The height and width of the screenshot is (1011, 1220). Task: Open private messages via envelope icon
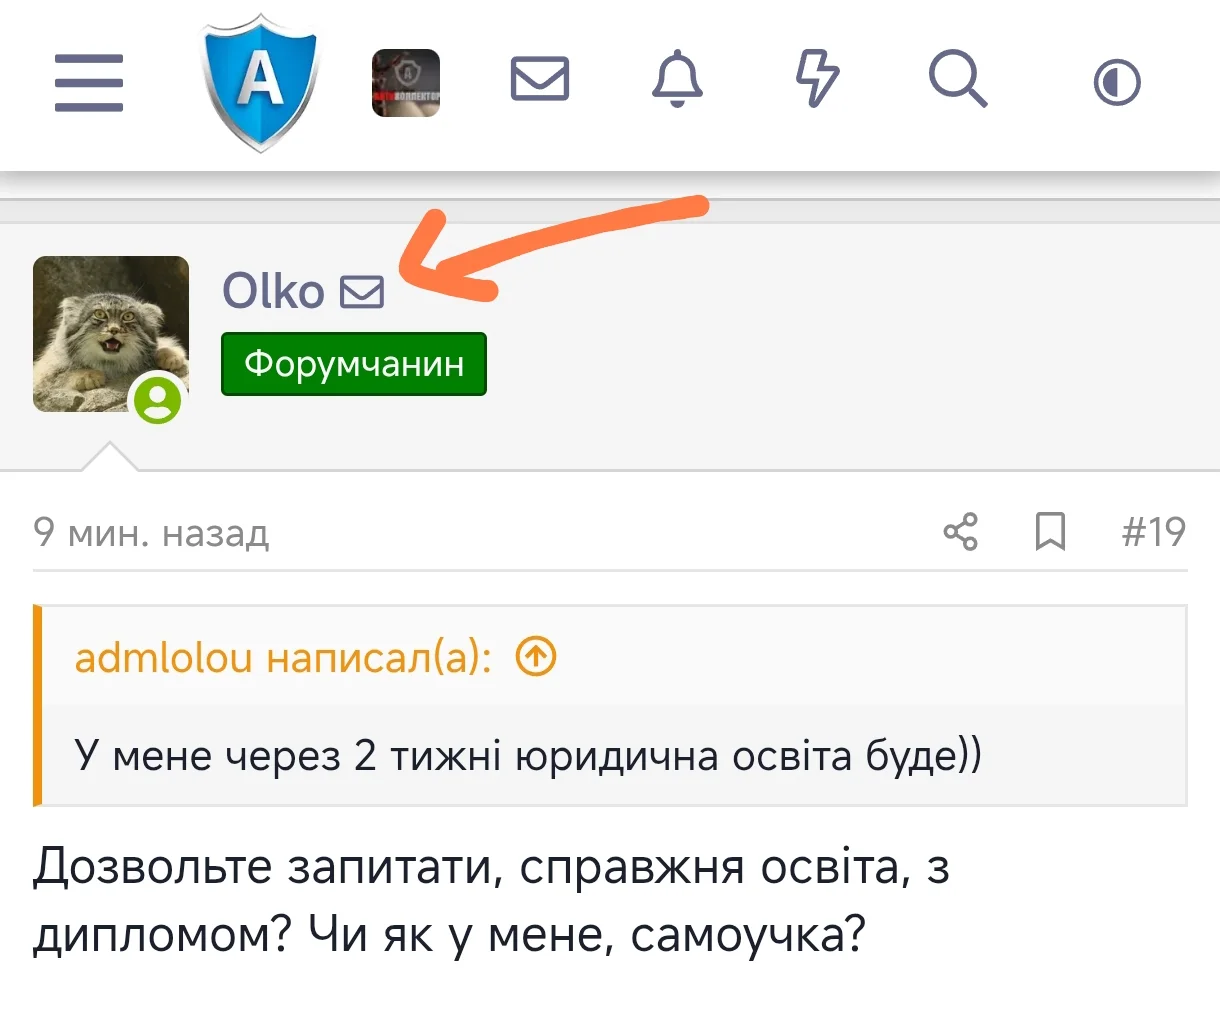coord(540,80)
